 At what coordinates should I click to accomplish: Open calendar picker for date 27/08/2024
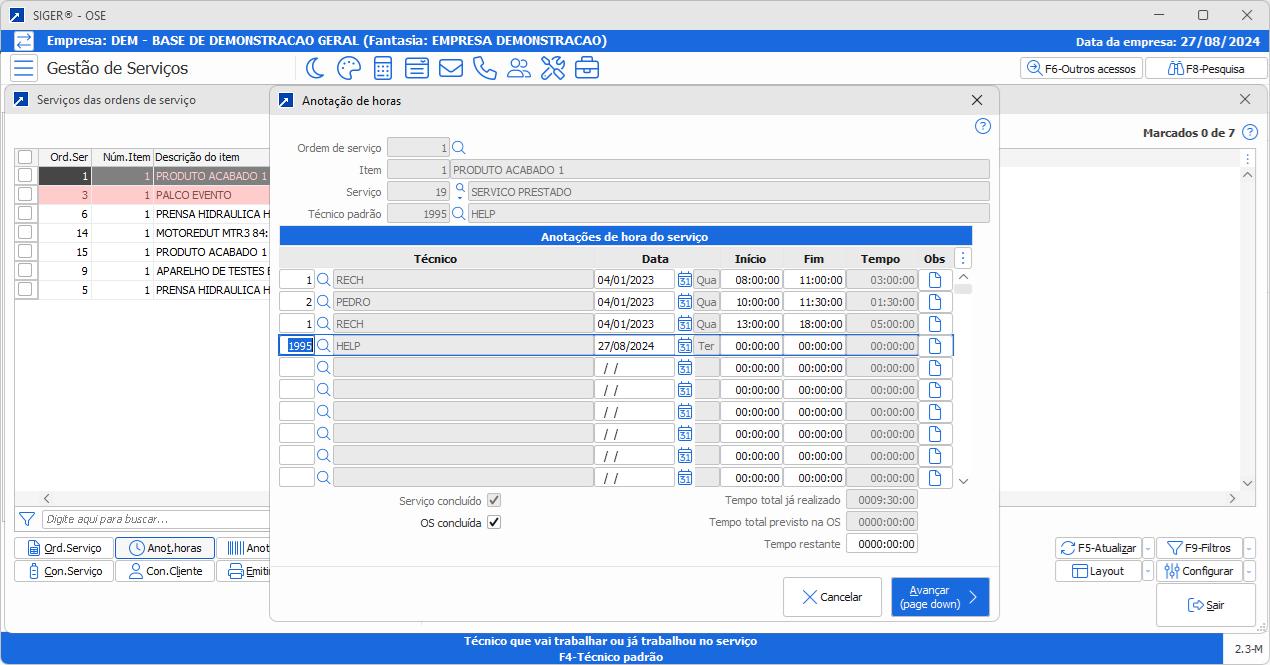click(685, 346)
